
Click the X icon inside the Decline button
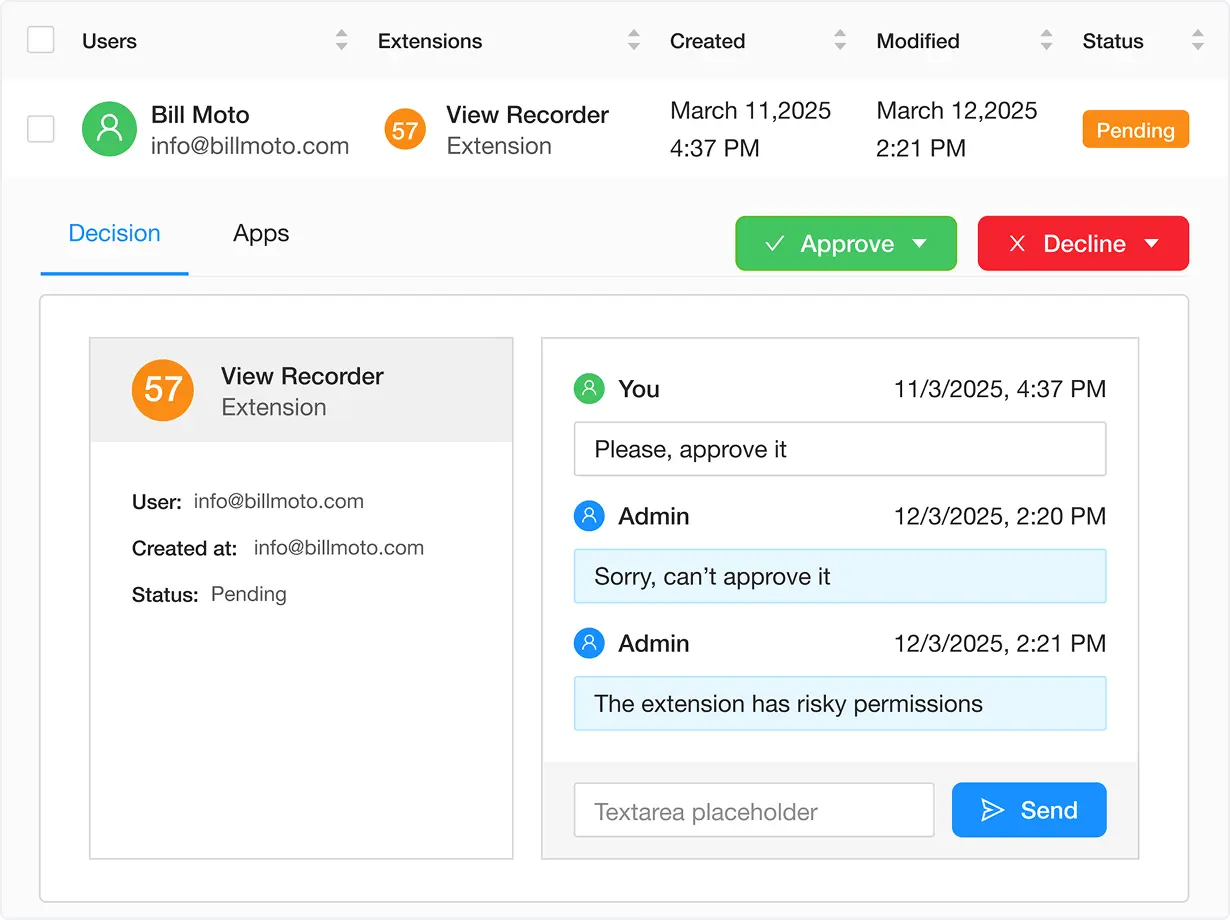click(x=1017, y=243)
